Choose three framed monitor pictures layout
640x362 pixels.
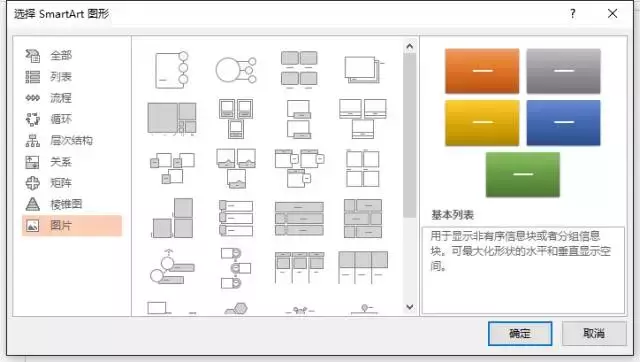click(236, 118)
